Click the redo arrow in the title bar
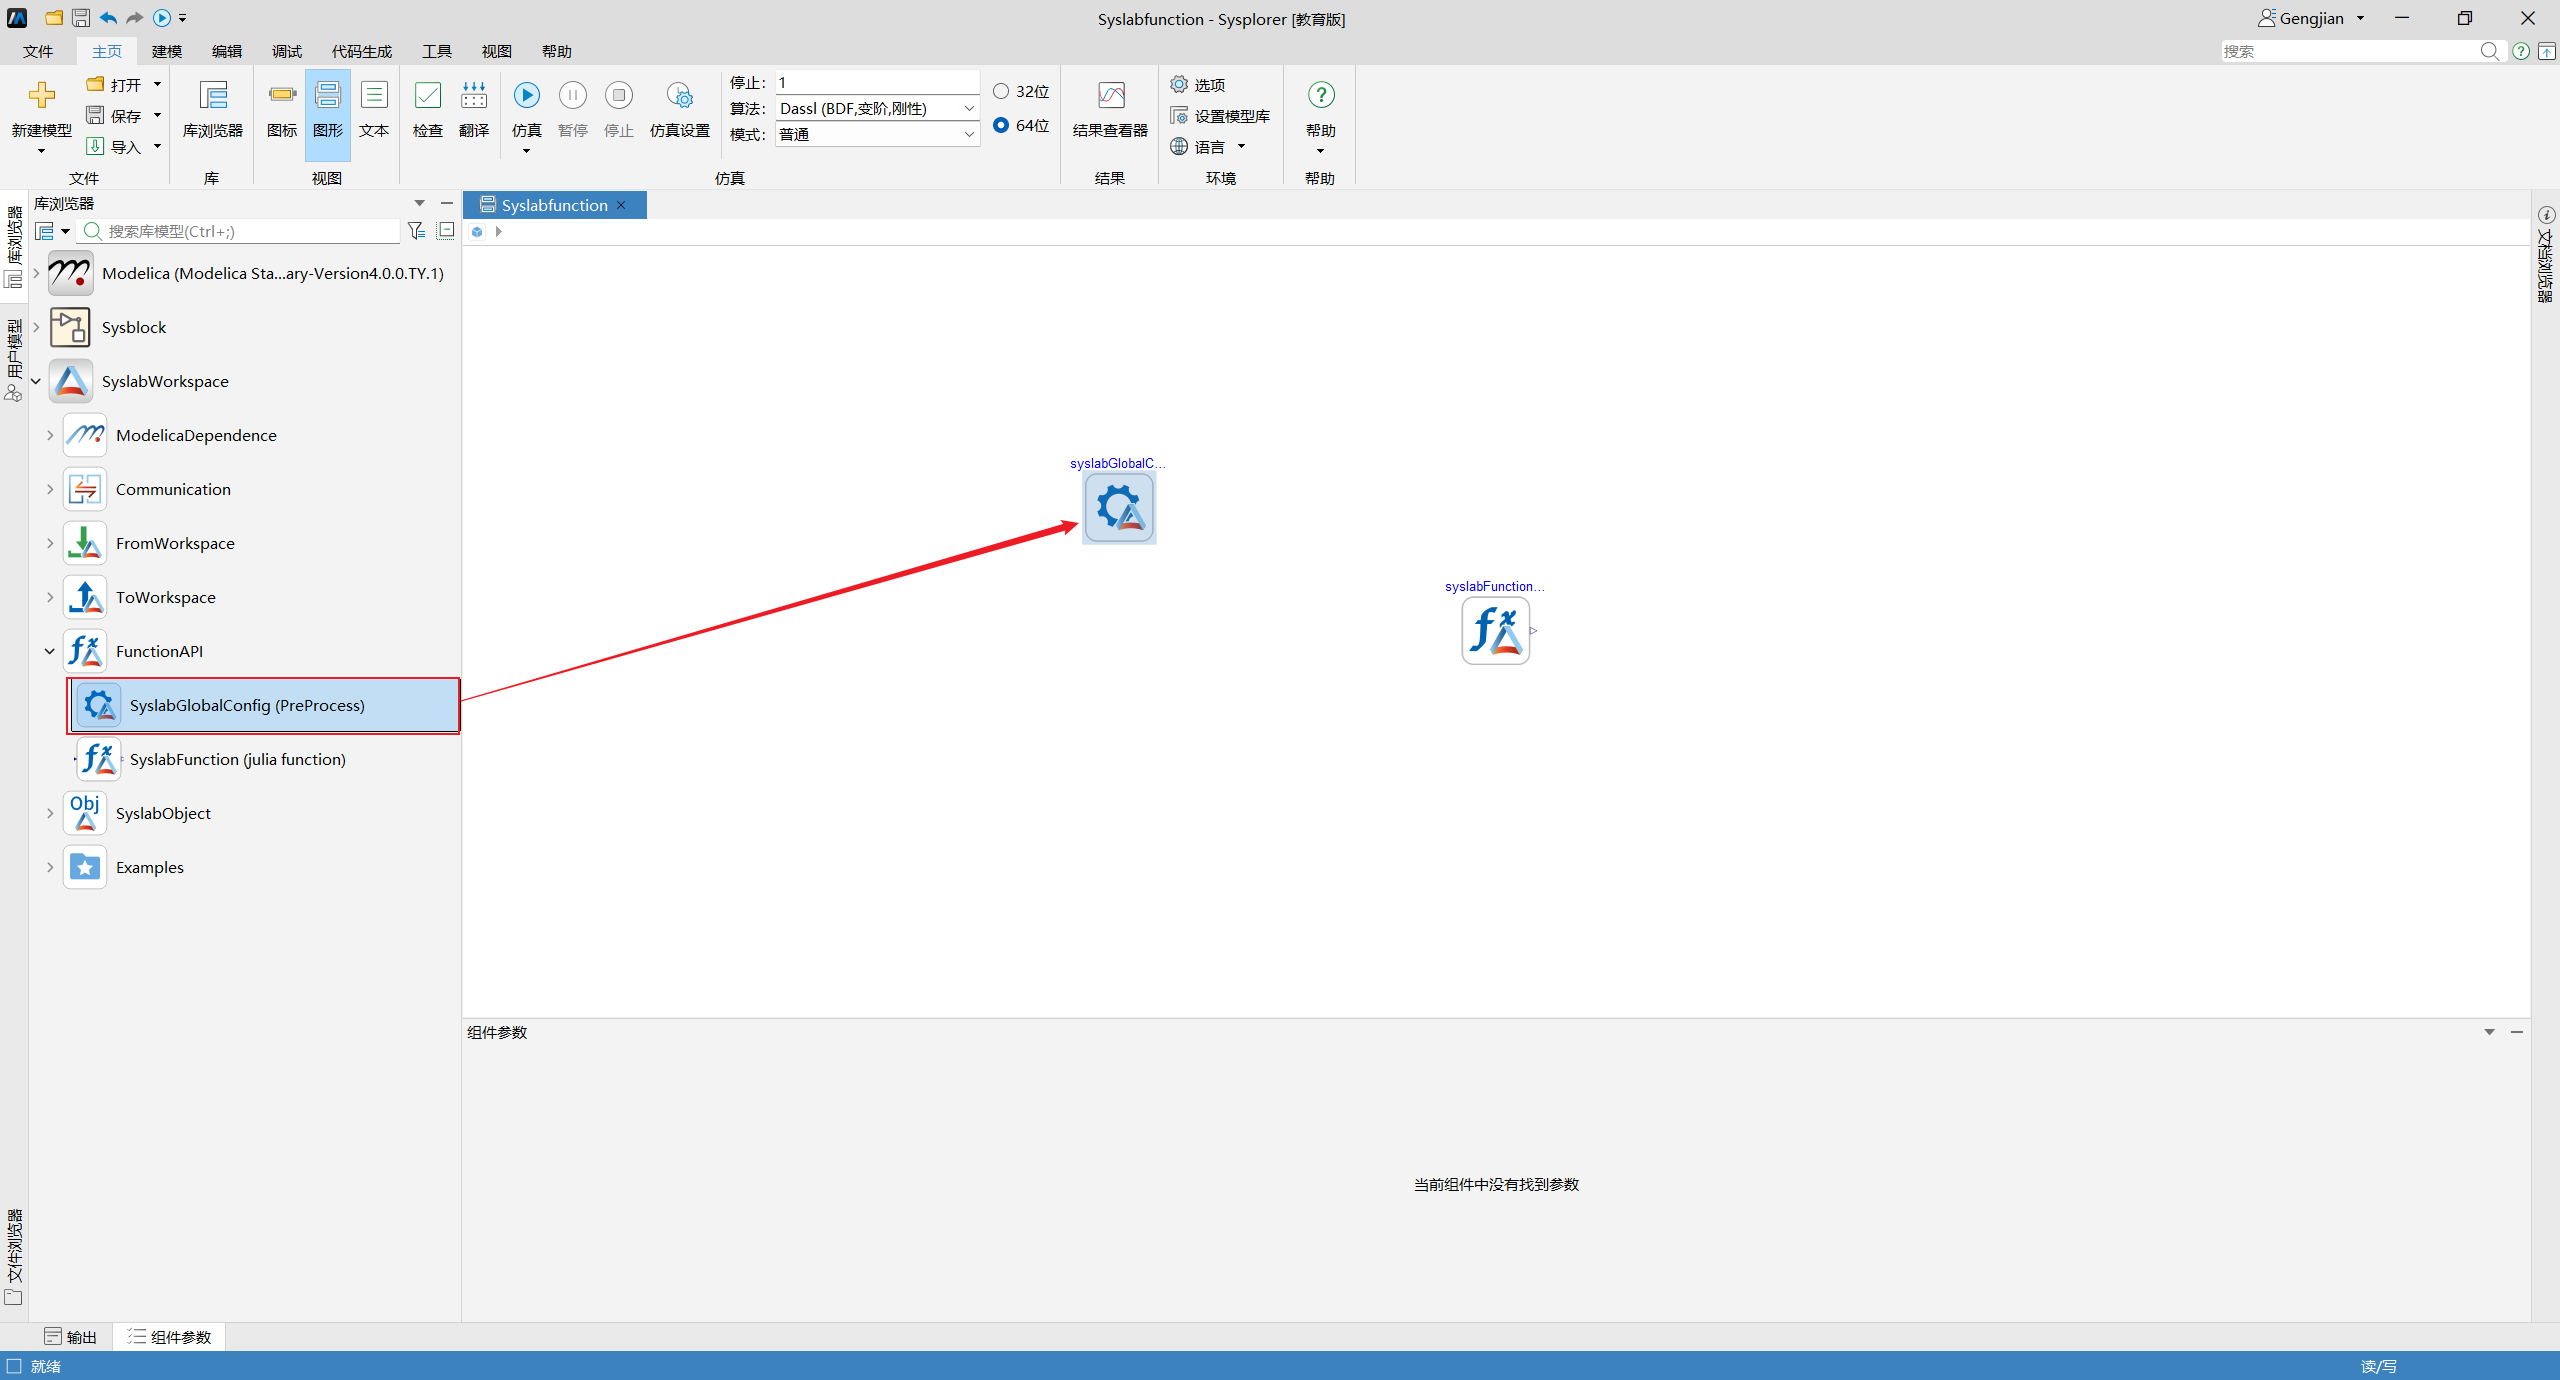2560x1380 pixels. (x=134, y=18)
